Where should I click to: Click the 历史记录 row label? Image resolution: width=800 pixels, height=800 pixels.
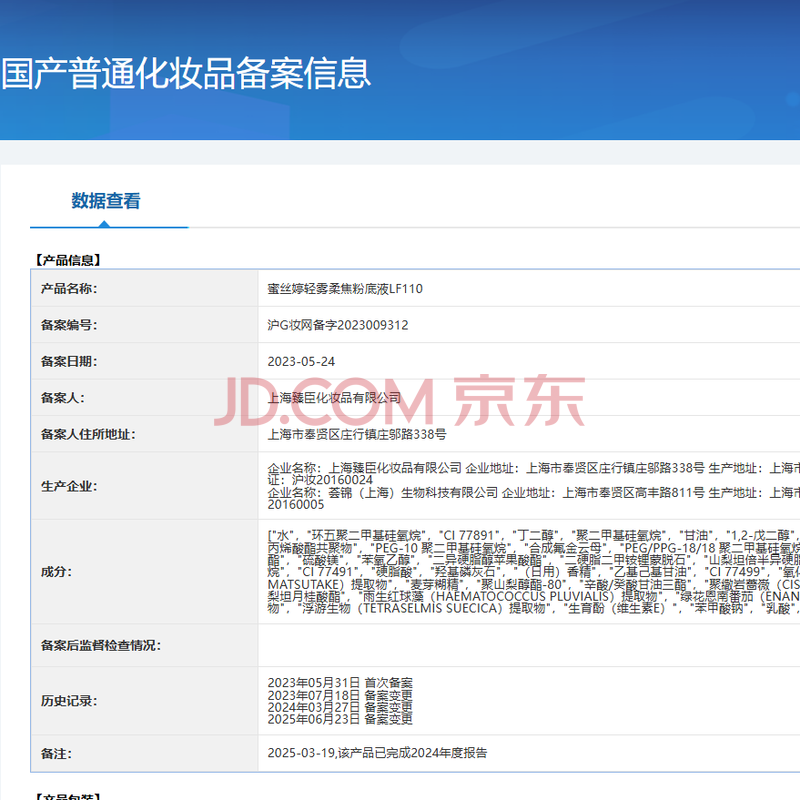pos(69,700)
